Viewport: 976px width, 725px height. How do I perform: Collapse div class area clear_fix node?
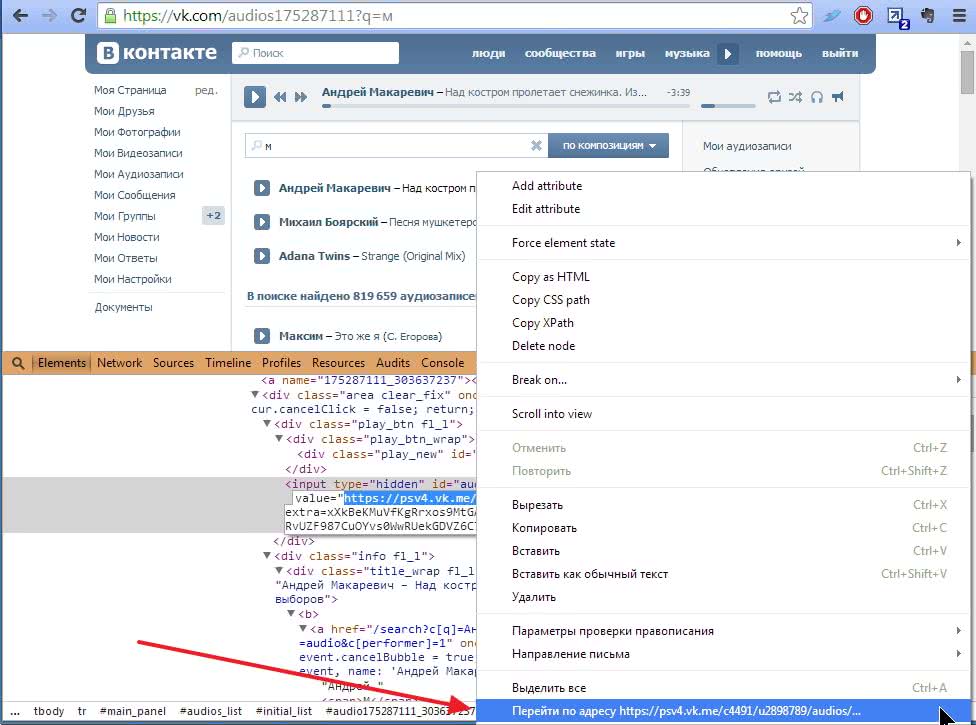(x=255, y=395)
